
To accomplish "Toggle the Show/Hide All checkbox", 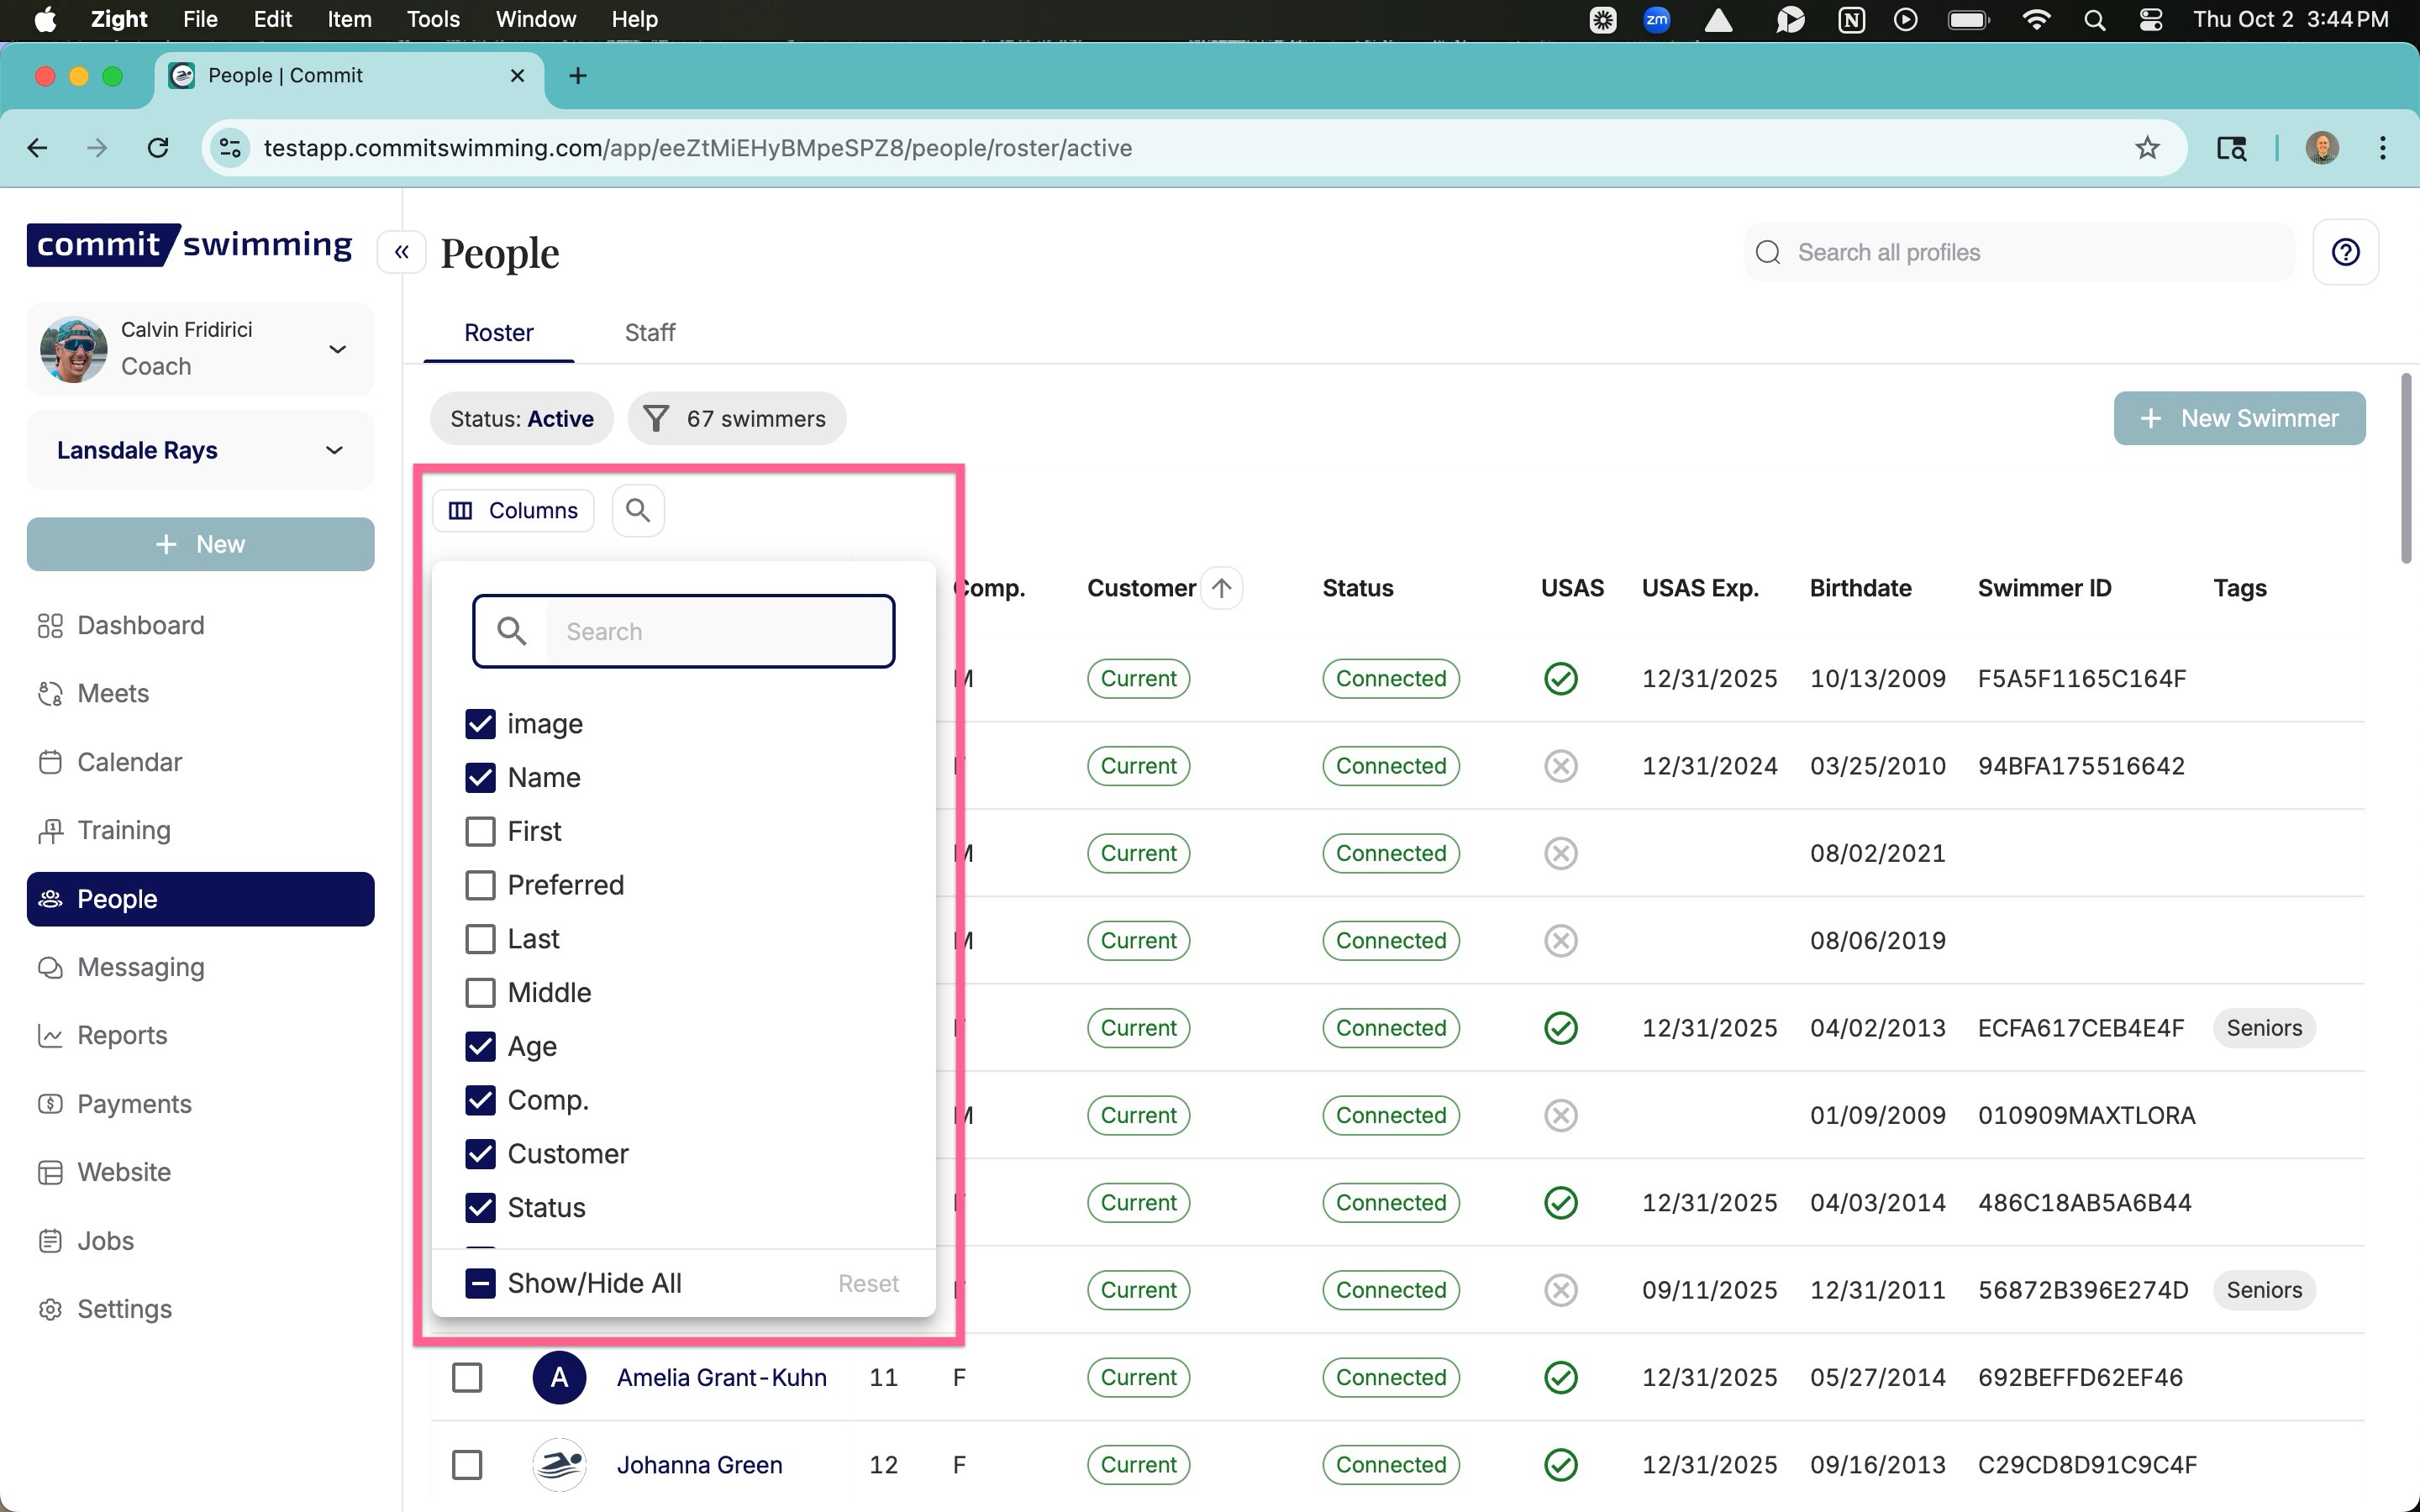I will click(480, 1283).
